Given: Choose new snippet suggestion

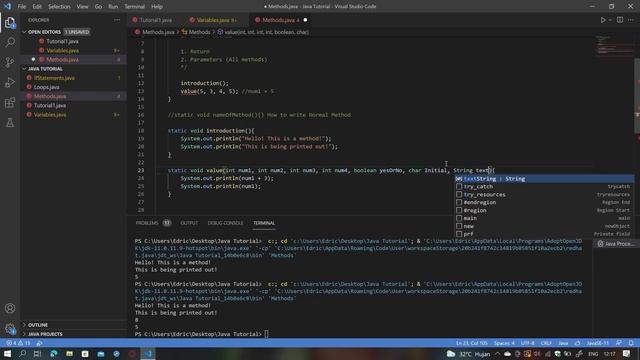Looking at the screenshot, I should pyautogui.click(x=544, y=226).
